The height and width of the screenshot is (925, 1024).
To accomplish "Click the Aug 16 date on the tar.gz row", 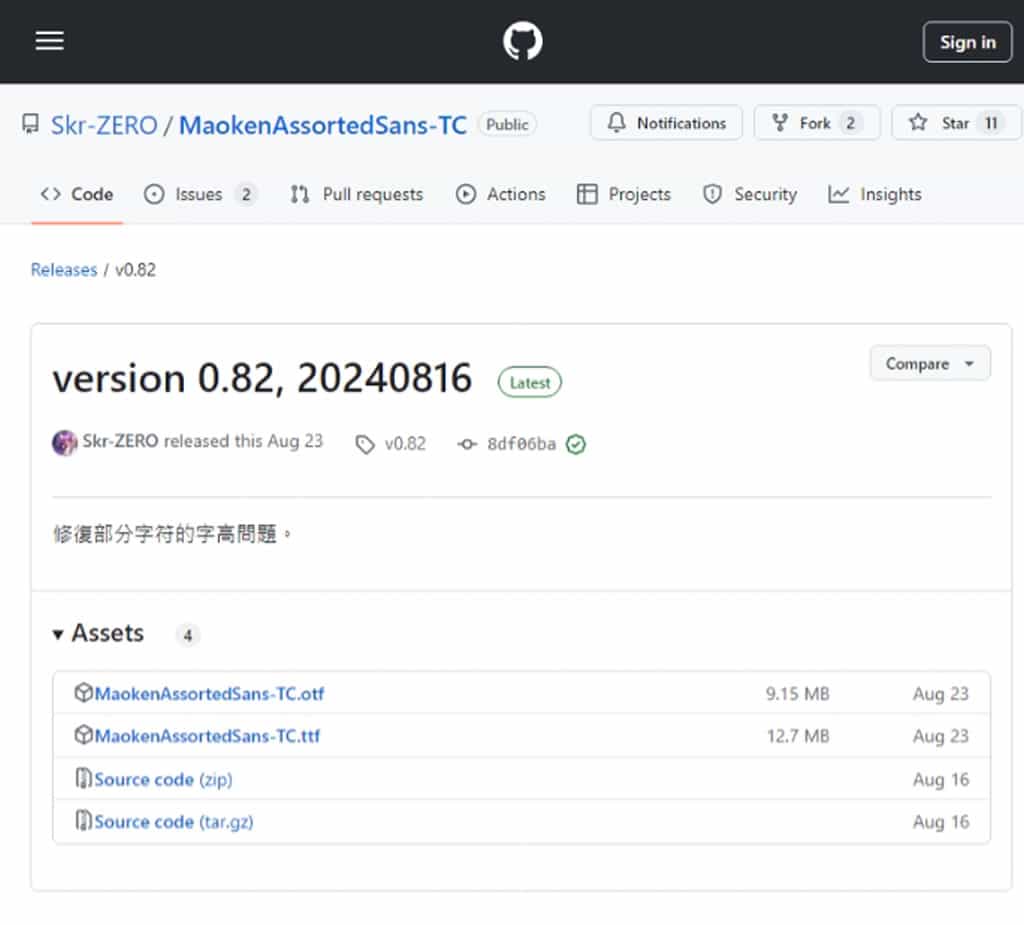I will pos(940,822).
